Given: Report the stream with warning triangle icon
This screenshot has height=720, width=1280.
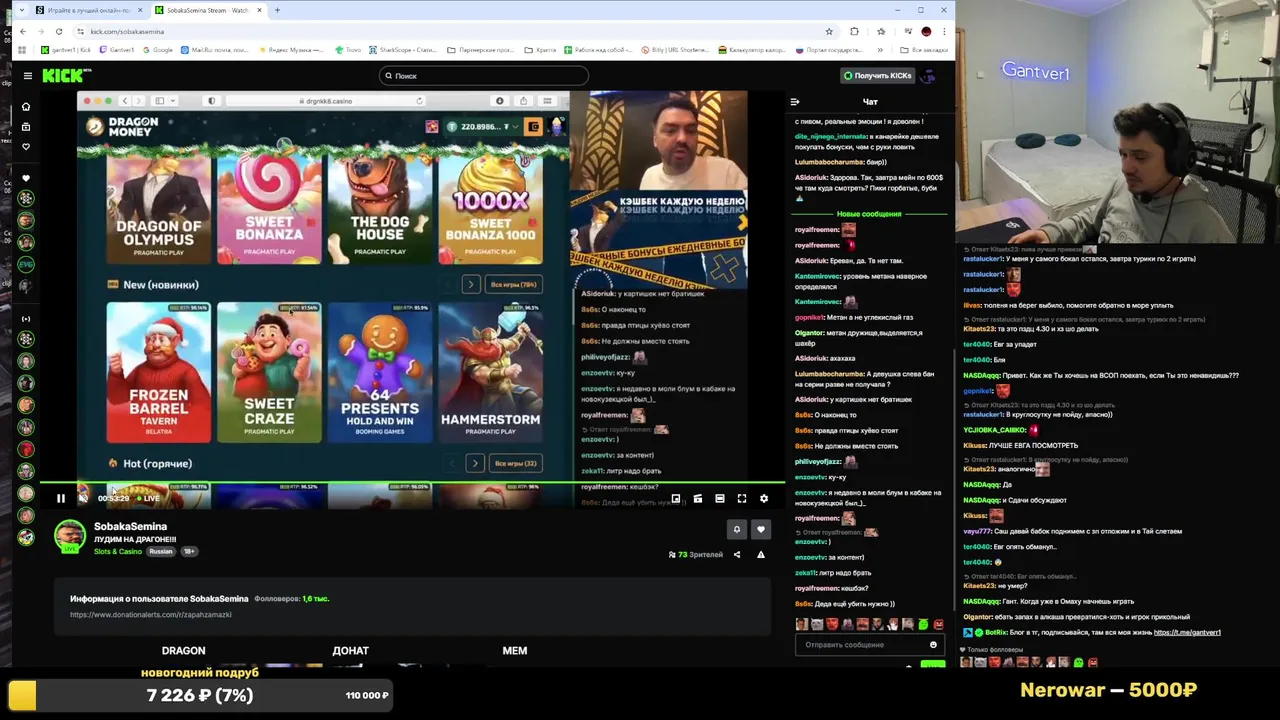Looking at the screenshot, I should pos(761,554).
